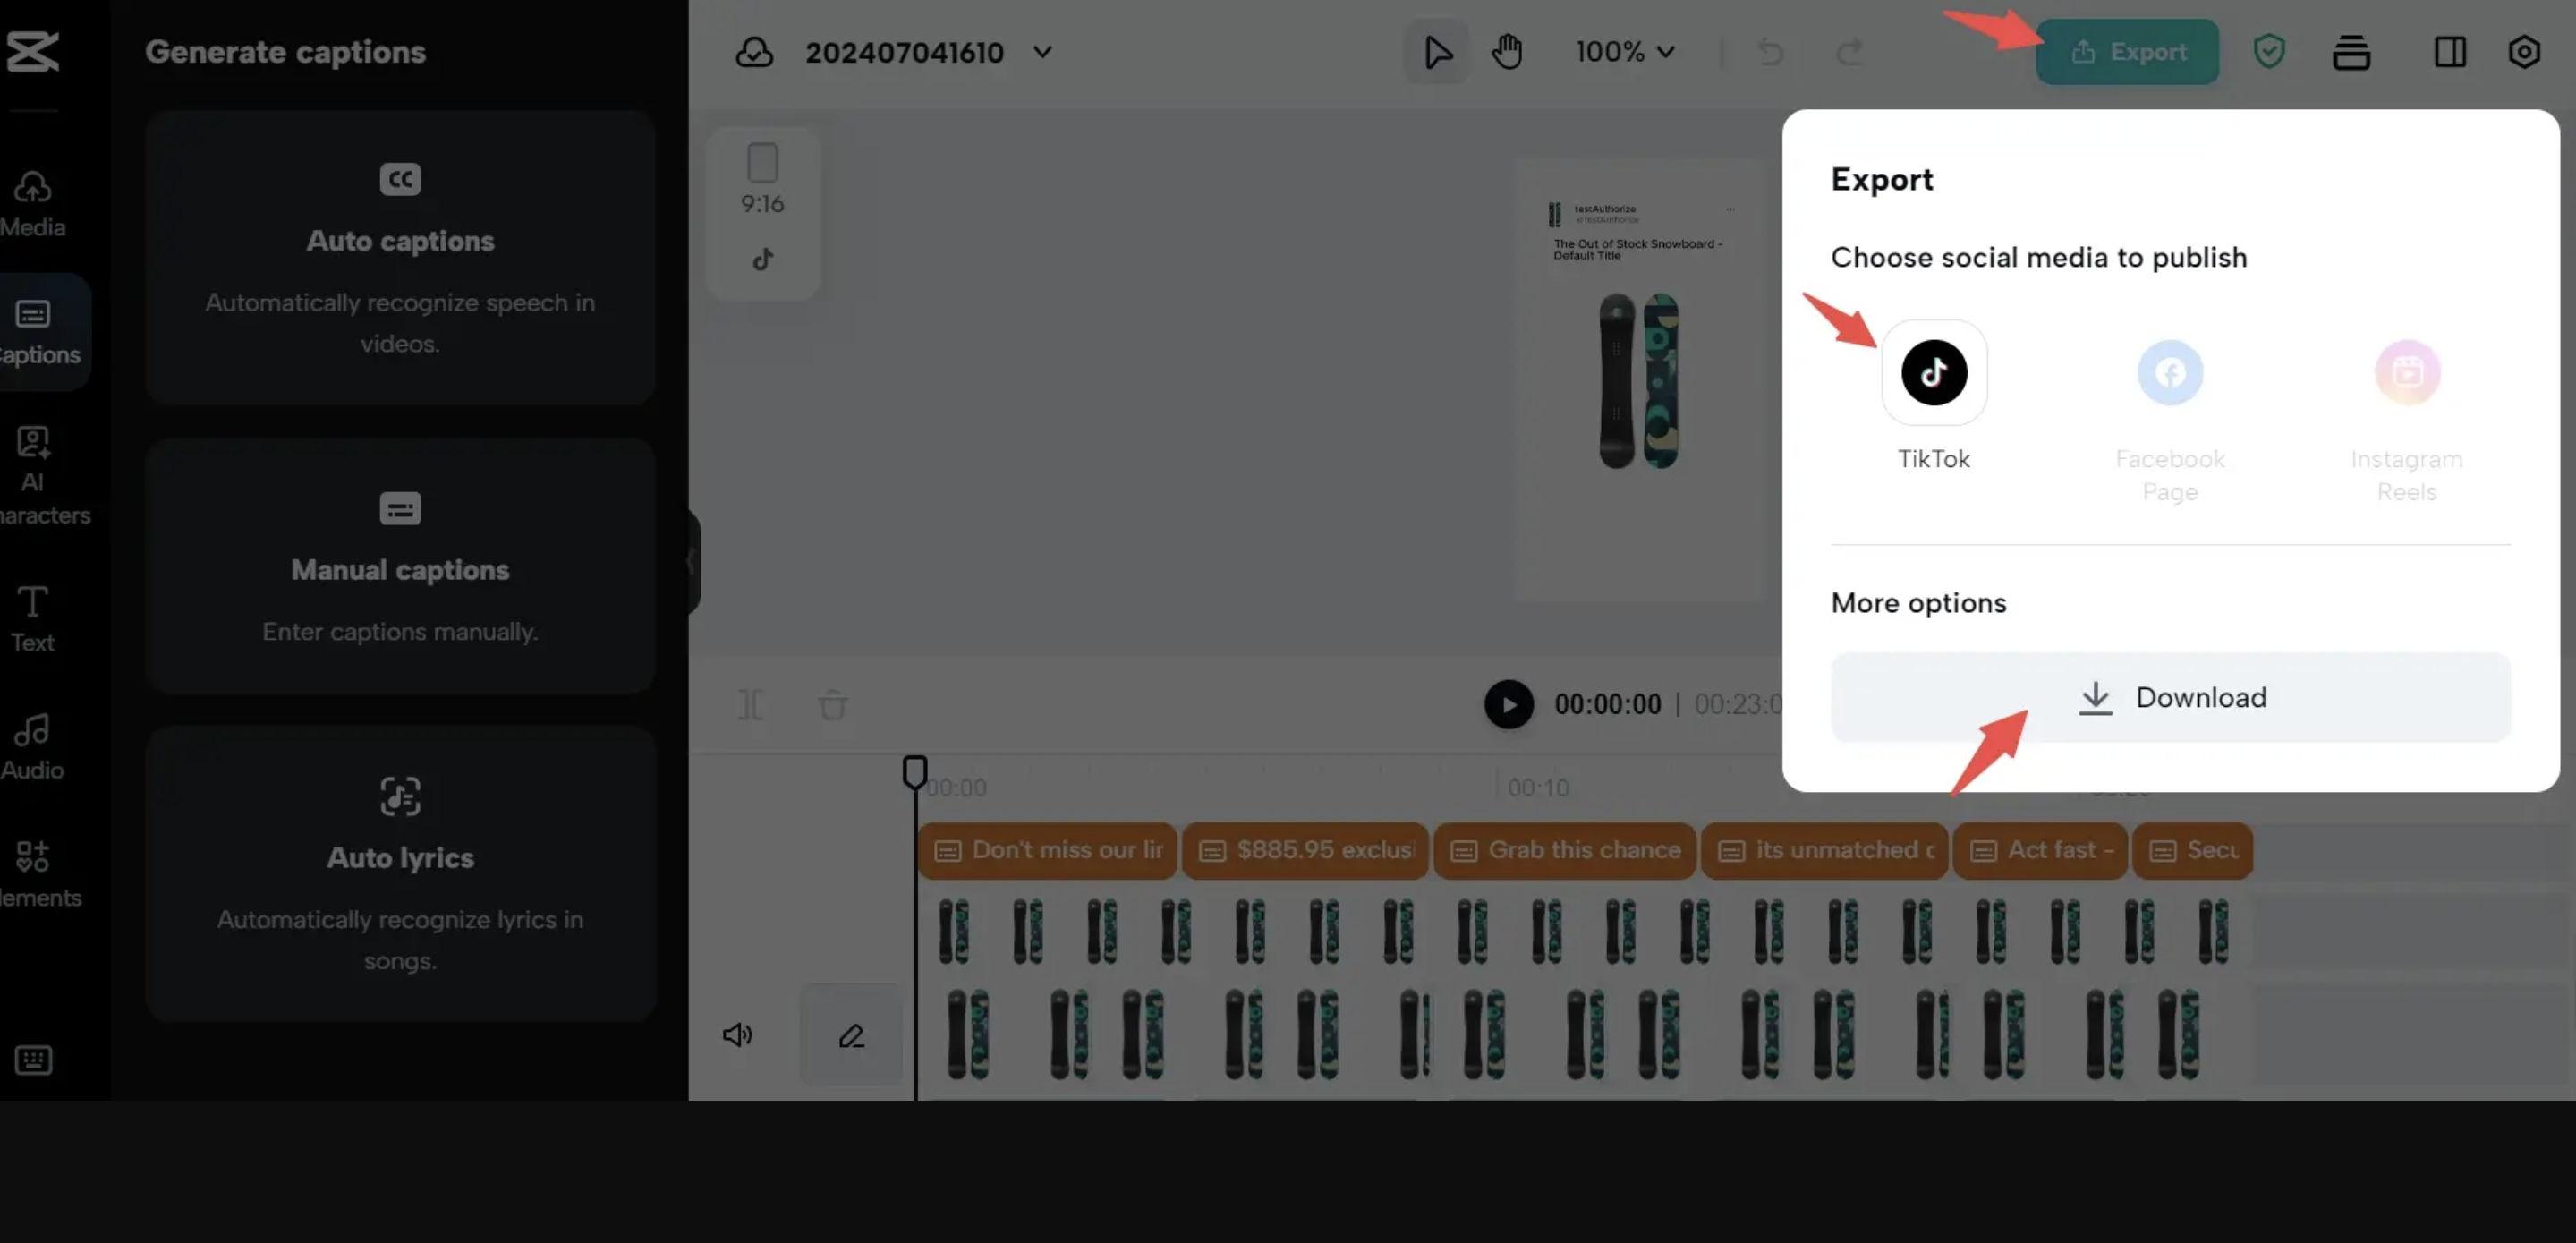Select the pointer selection tool
The image size is (2576, 1243).
(x=1437, y=51)
